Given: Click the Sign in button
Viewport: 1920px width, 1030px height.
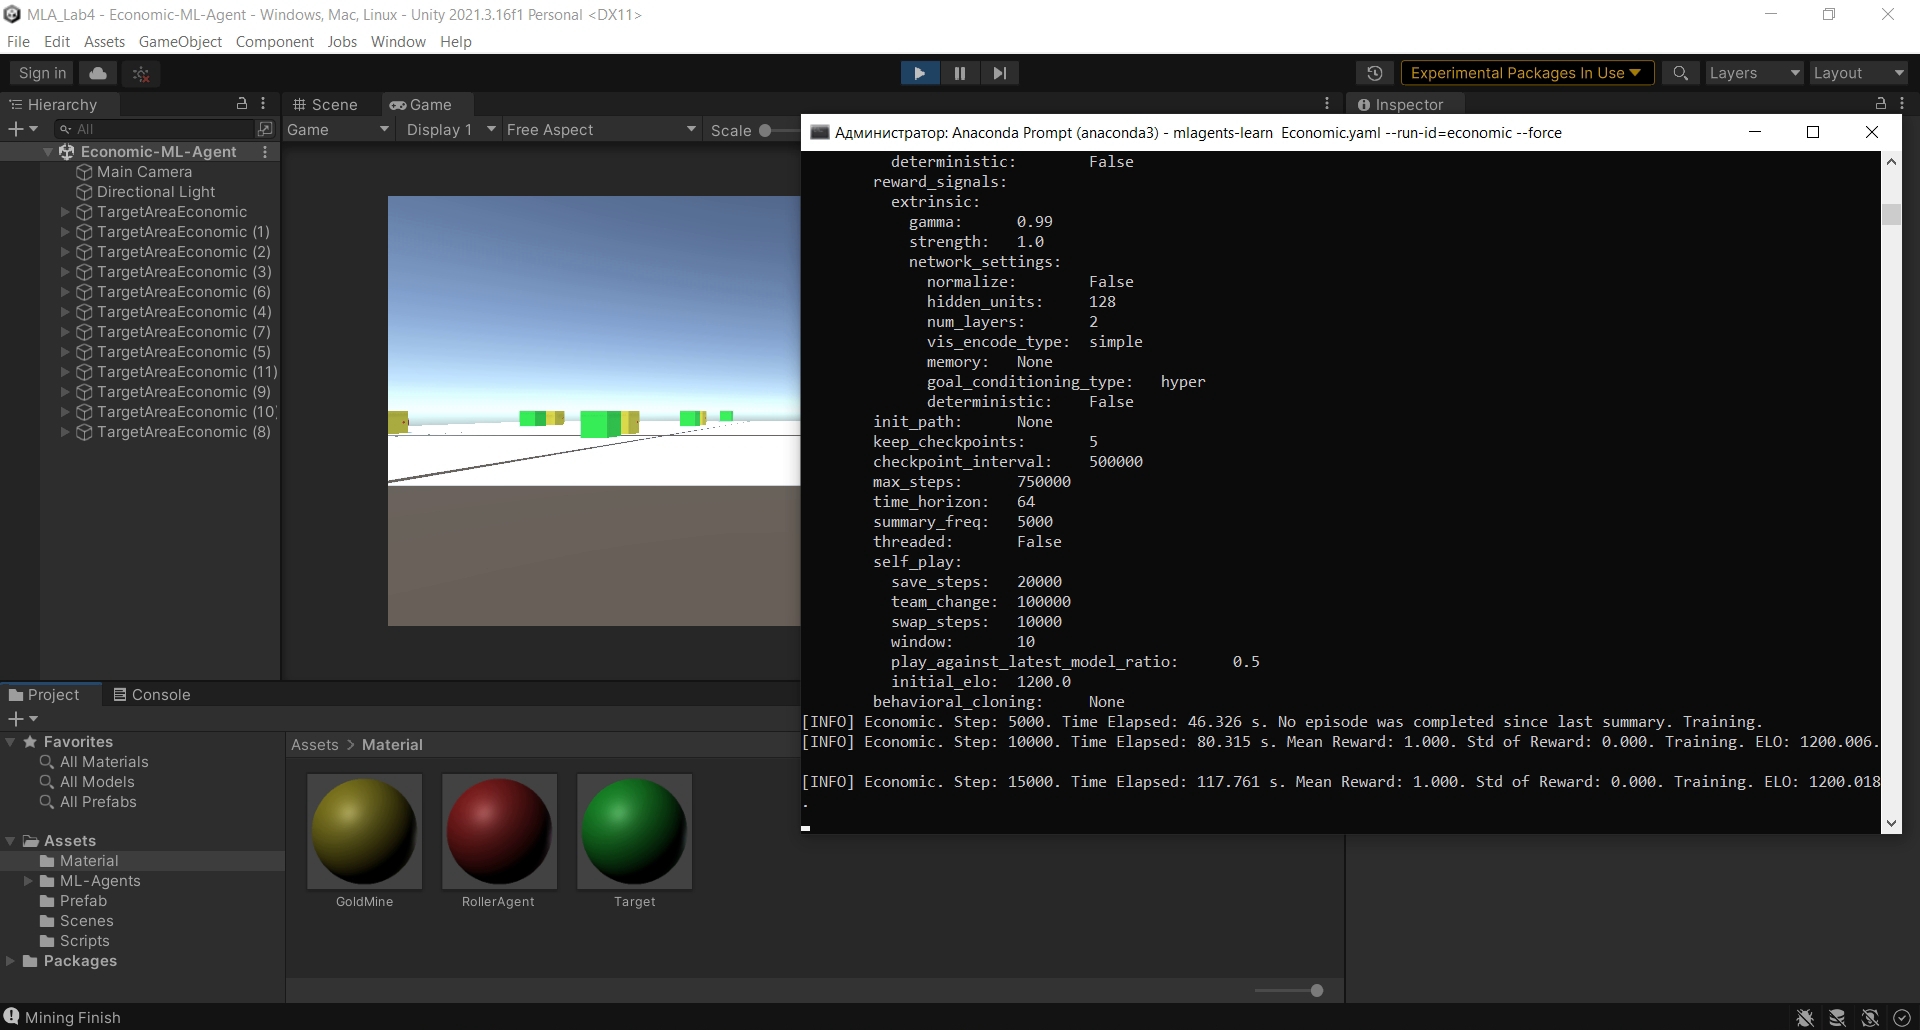Looking at the screenshot, I should tap(42, 73).
